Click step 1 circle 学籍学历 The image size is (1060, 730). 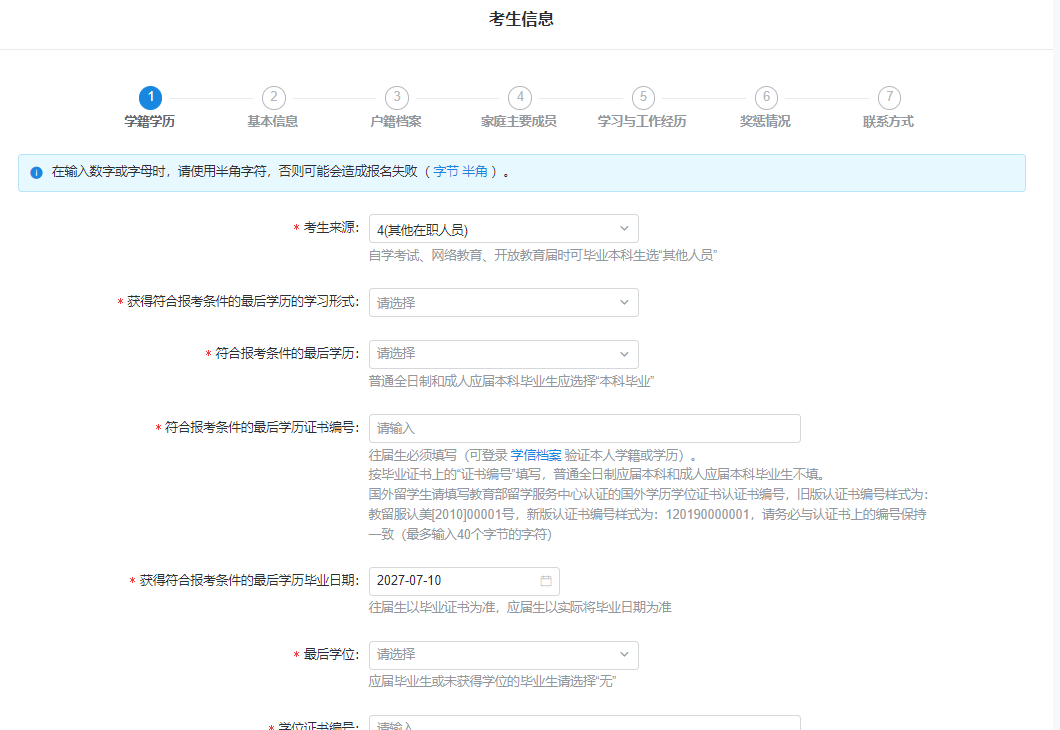pyautogui.click(x=150, y=97)
